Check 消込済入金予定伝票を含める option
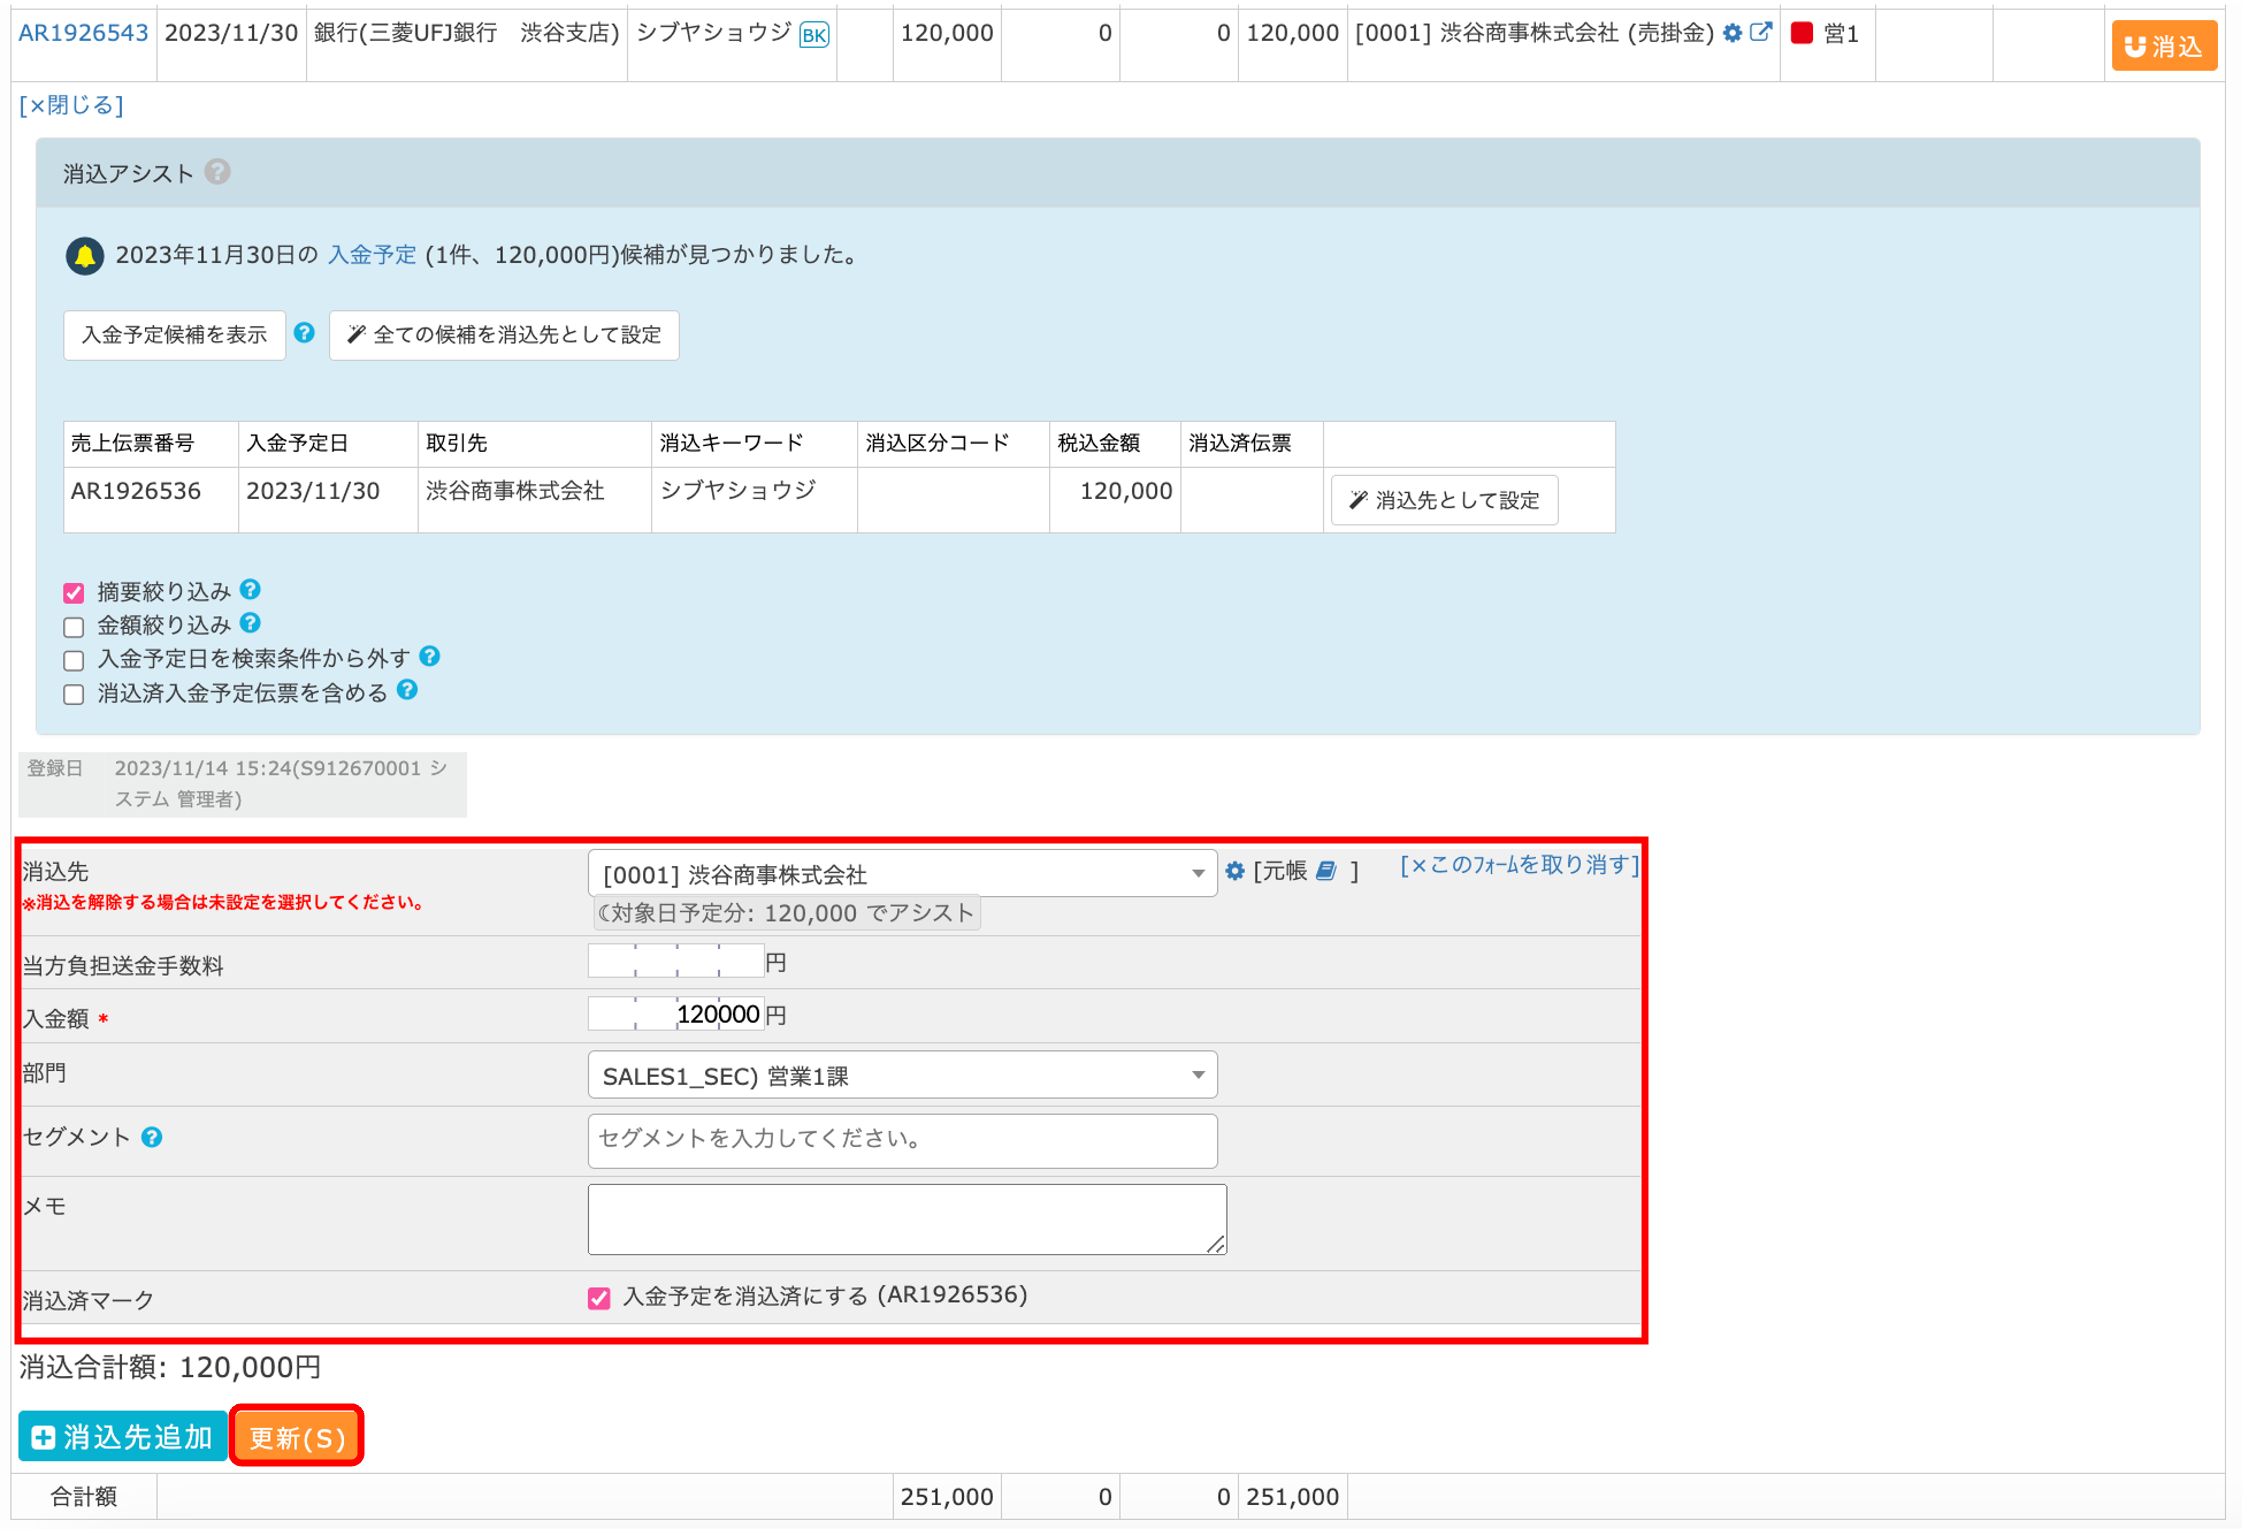 pos(74,694)
